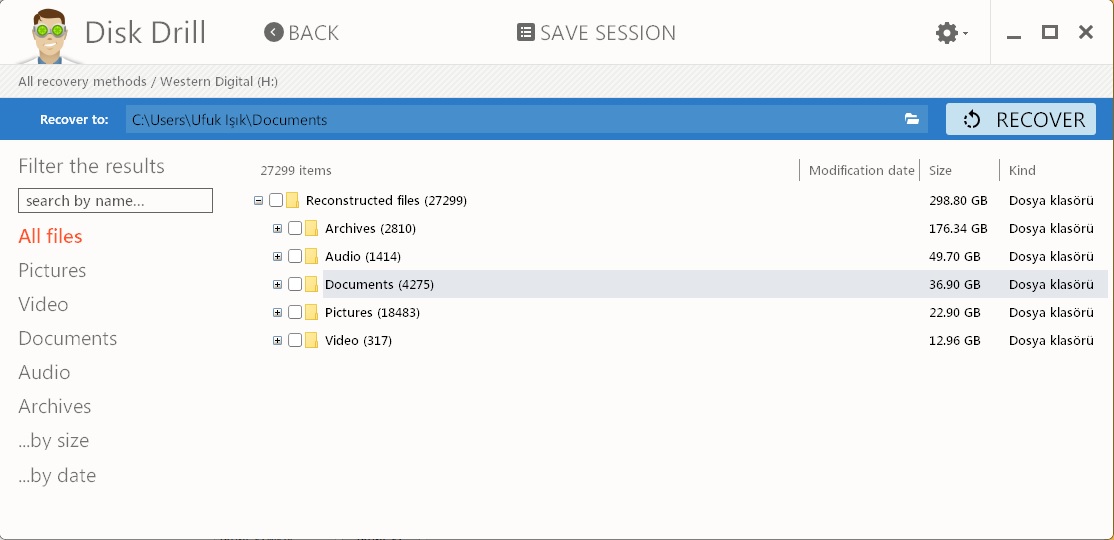Select the Documents (4275) row label
This screenshot has width=1114, height=540.
379,284
